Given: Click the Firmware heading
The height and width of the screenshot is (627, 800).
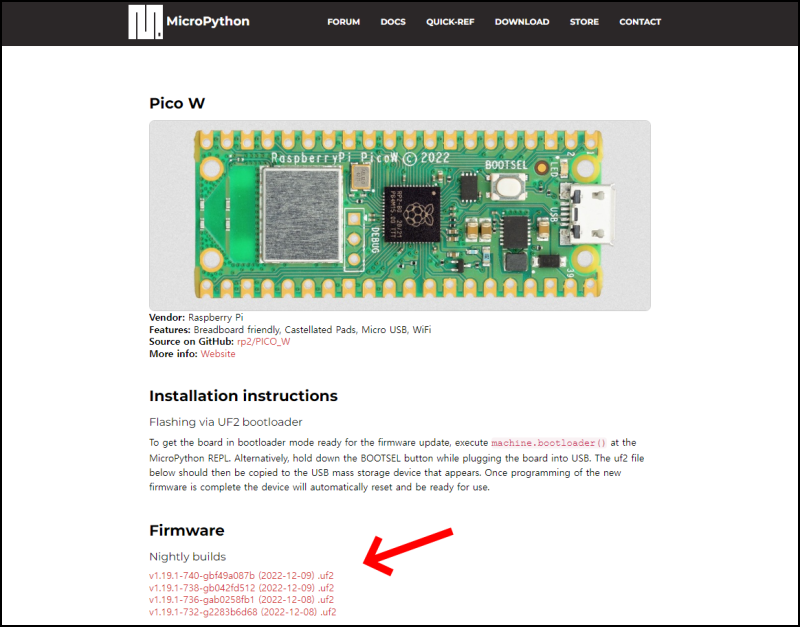Looking at the screenshot, I should tap(187, 531).
